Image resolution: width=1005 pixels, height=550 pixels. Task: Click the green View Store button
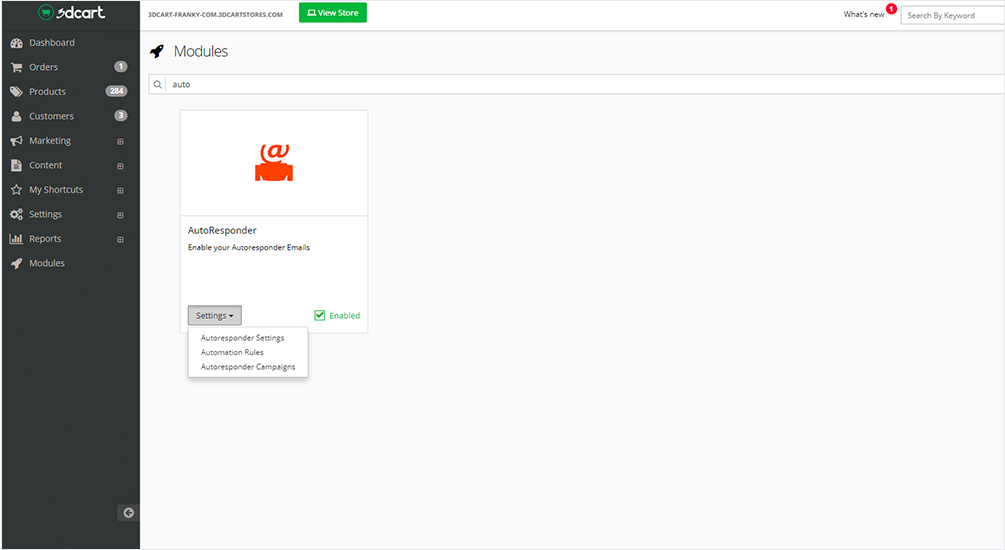(333, 13)
